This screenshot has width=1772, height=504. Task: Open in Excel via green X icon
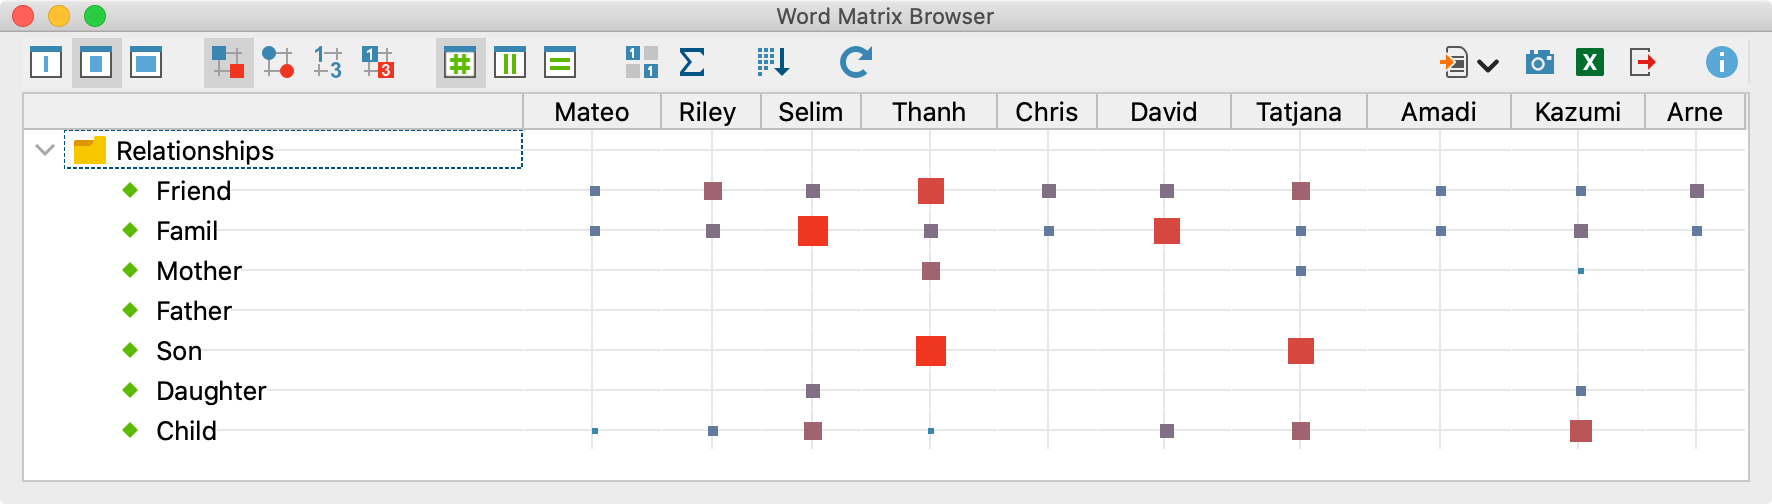pos(1589,63)
